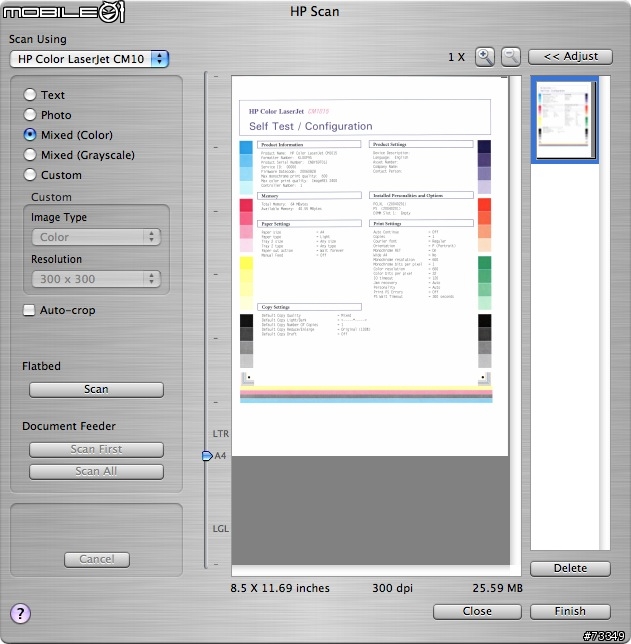The height and width of the screenshot is (644, 631).
Task: Select the Custom scan mode radio button
Action: pos(30,175)
